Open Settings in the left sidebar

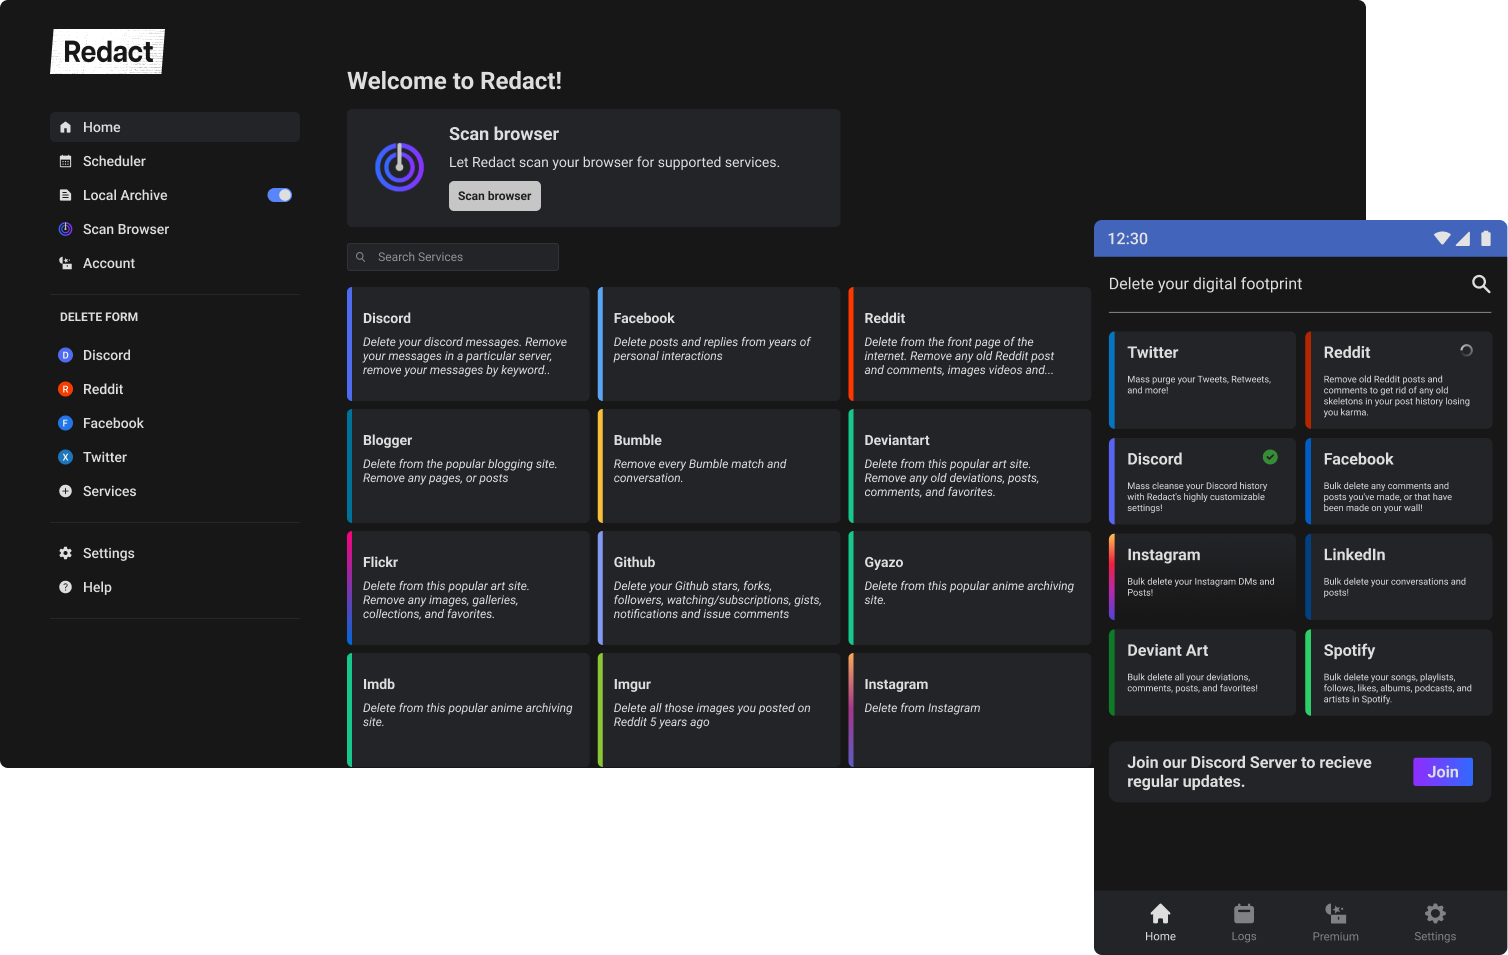pyautogui.click(x=108, y=553)
